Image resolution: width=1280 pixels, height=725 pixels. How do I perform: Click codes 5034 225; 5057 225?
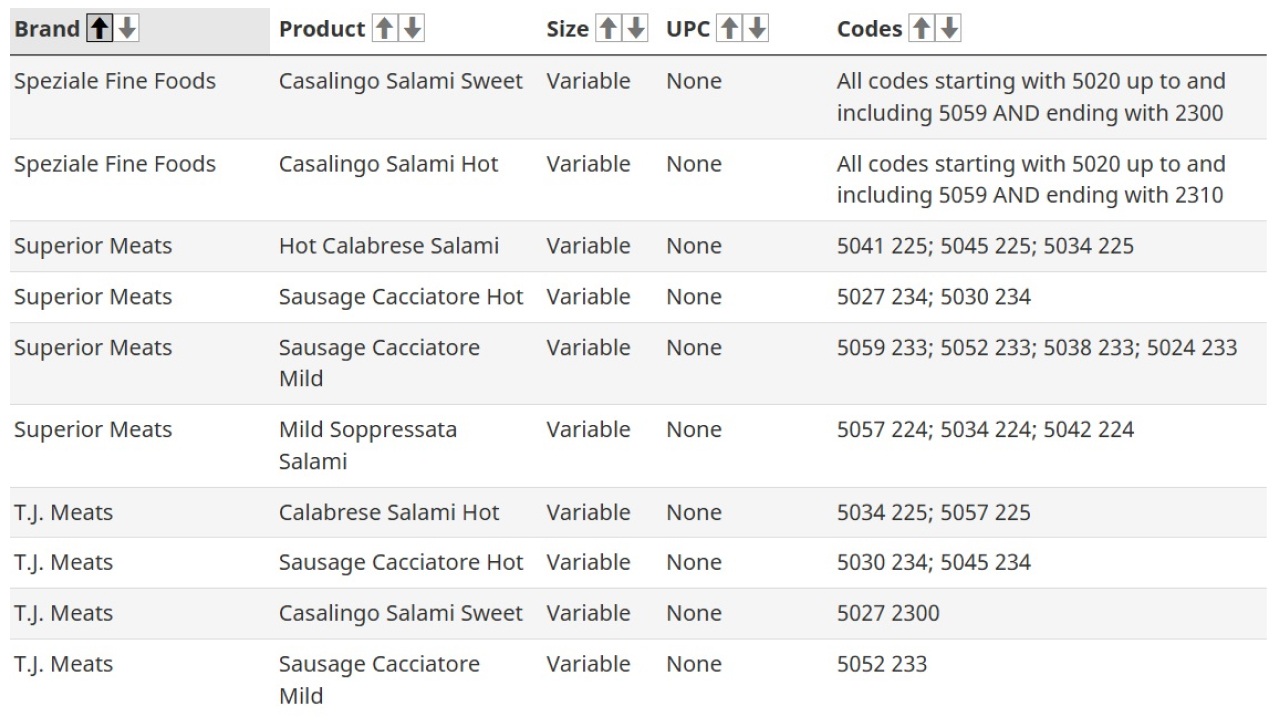click(x=934, y=513)
